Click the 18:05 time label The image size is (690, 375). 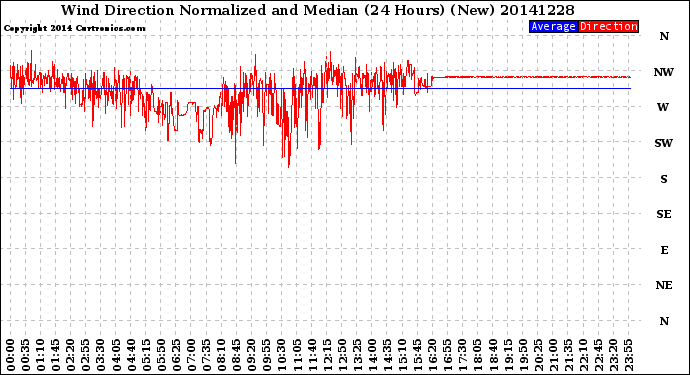point(478,355)
